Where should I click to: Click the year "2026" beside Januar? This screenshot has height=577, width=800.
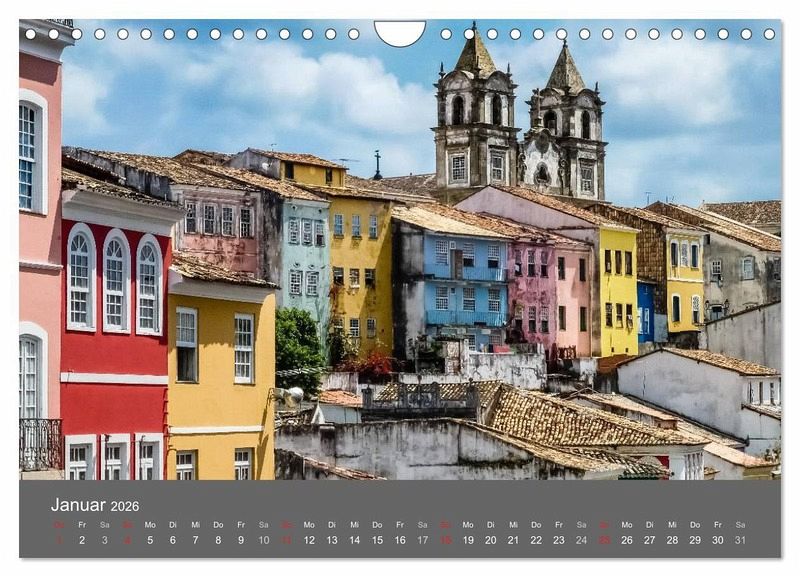coord(124,507)
